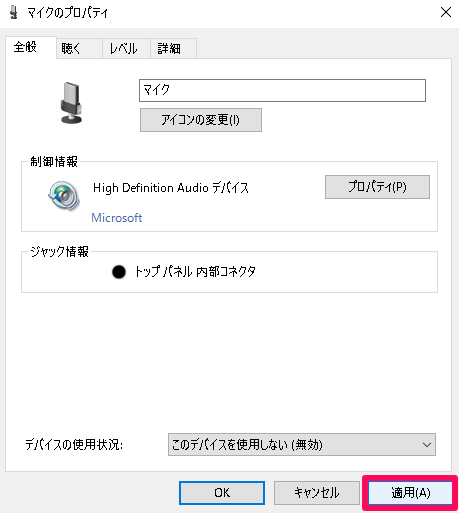Click the トップ パネル 内部コネクタ jack text
This screenshot has height=513, width=459.
click(x=195, y=272)
